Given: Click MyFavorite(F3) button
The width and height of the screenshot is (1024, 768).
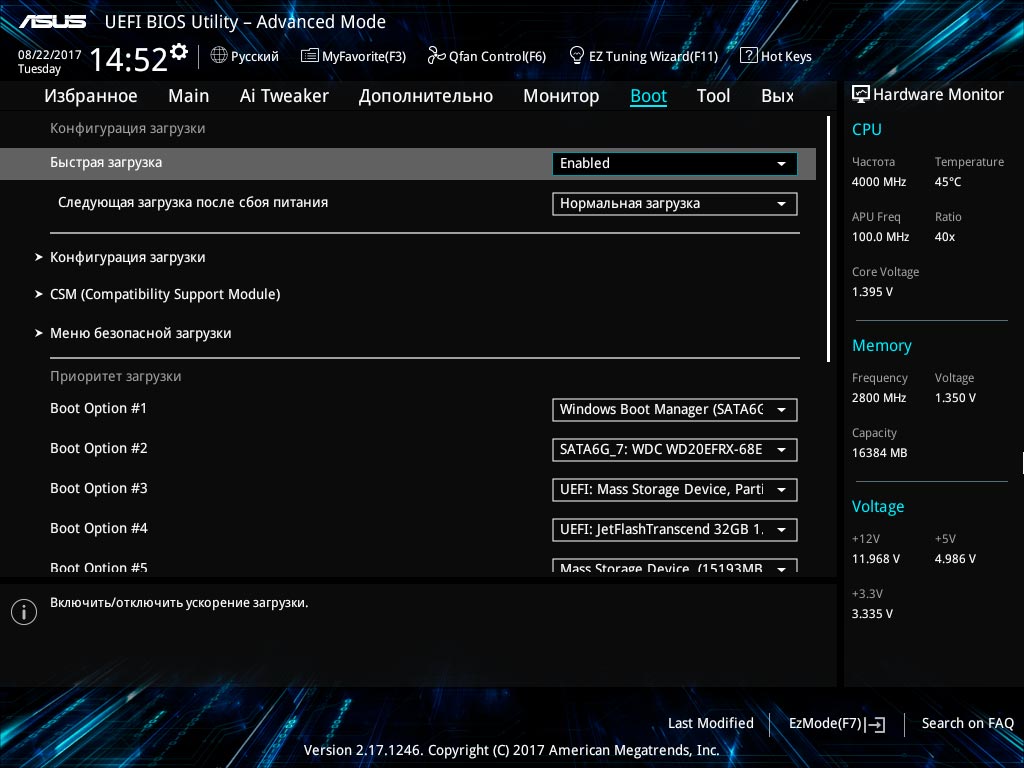Looking at the screenshot, I should 353,56.
